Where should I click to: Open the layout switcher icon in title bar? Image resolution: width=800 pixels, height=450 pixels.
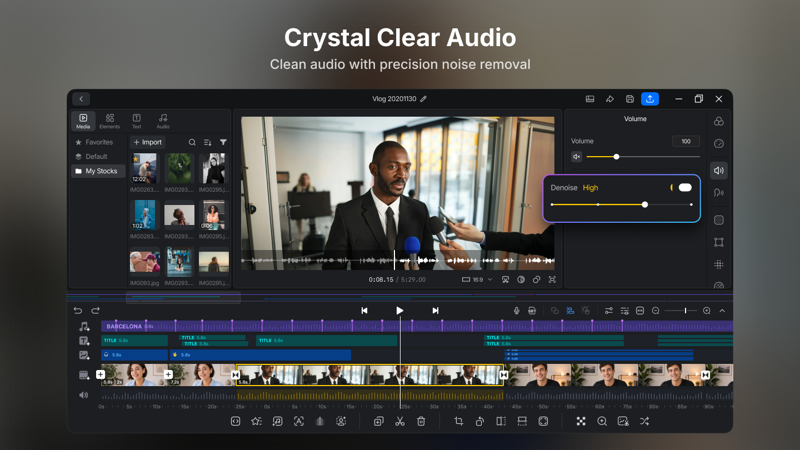click(590, 99)
